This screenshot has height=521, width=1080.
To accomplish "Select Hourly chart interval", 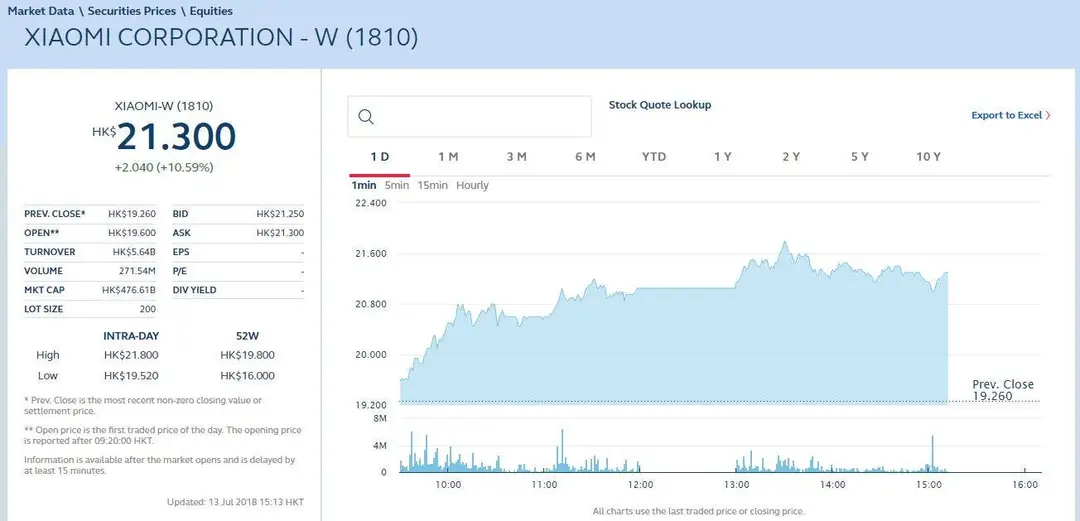I will (x=472, y=185).
